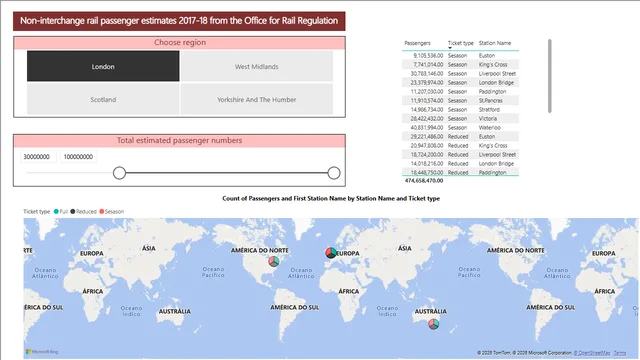Select Yorkshire And The Humber region
The image size is (640, 360).
click(257, 99)
